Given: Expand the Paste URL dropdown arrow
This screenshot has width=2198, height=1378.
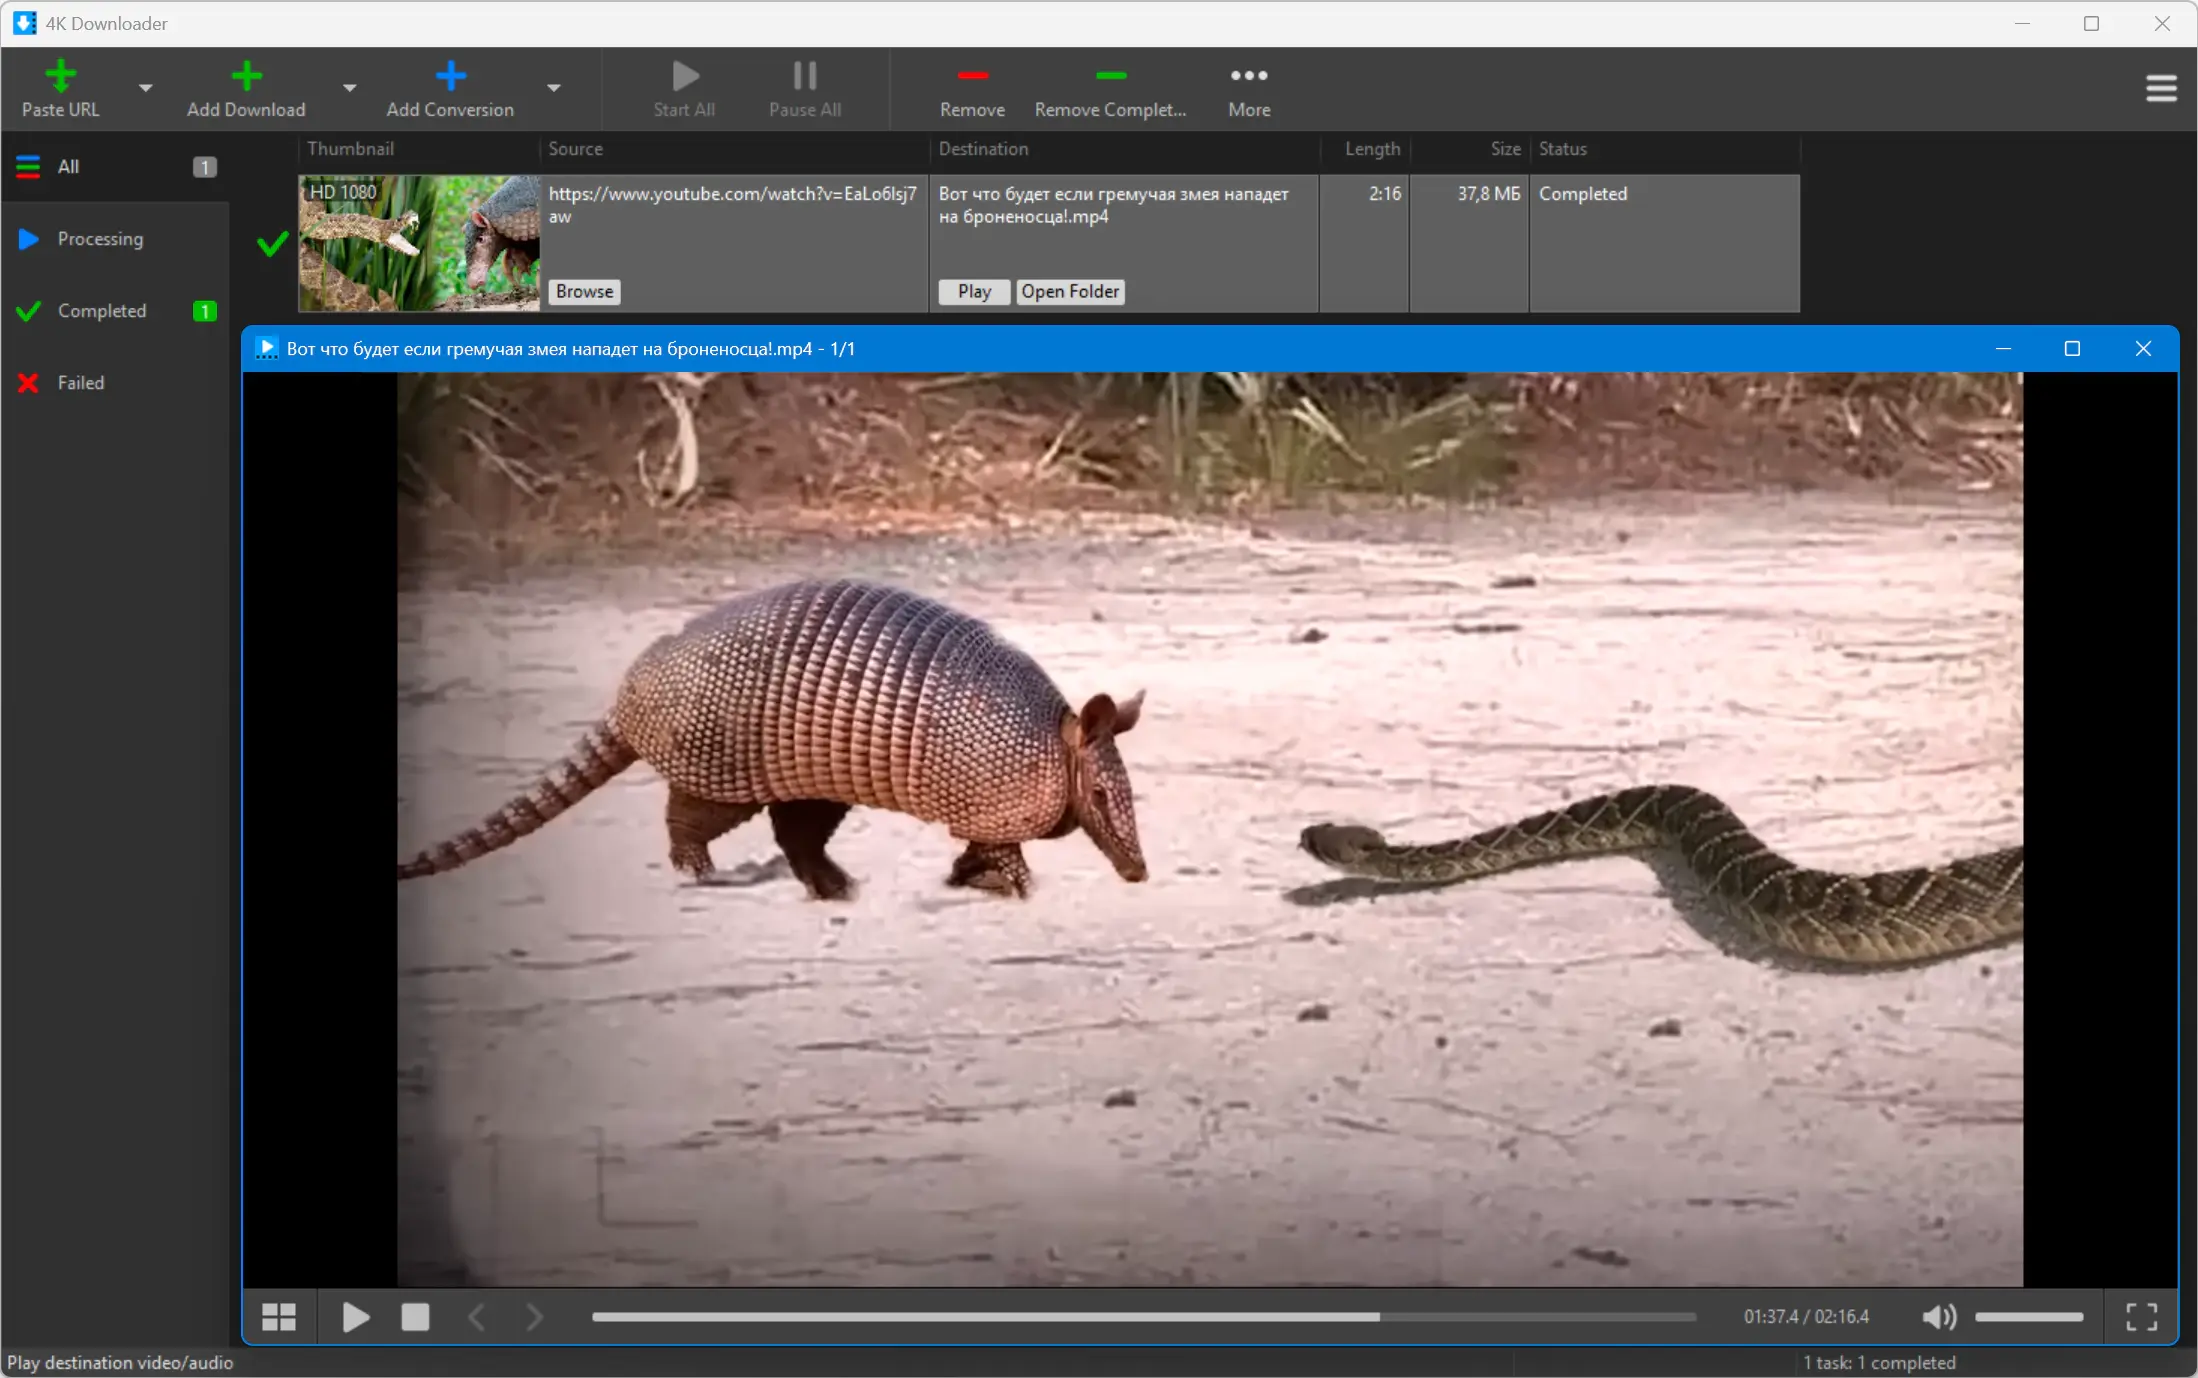Looking at the screenshot, I should pos(146,88).
